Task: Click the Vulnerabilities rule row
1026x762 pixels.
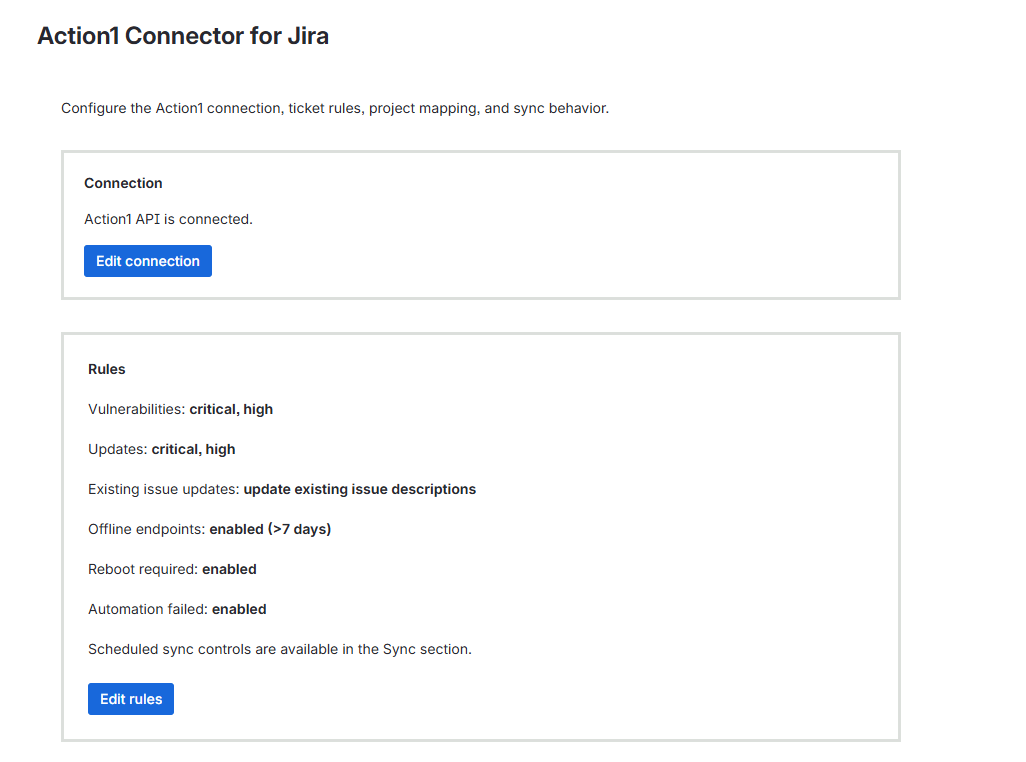Action: click(x=179, y=409)
